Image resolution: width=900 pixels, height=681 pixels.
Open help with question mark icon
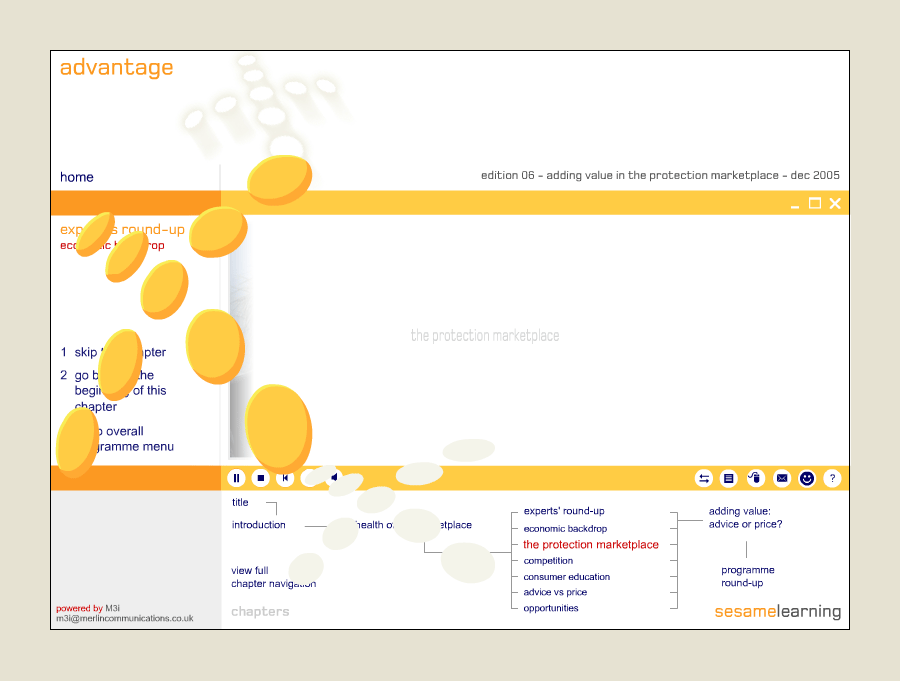832,478
